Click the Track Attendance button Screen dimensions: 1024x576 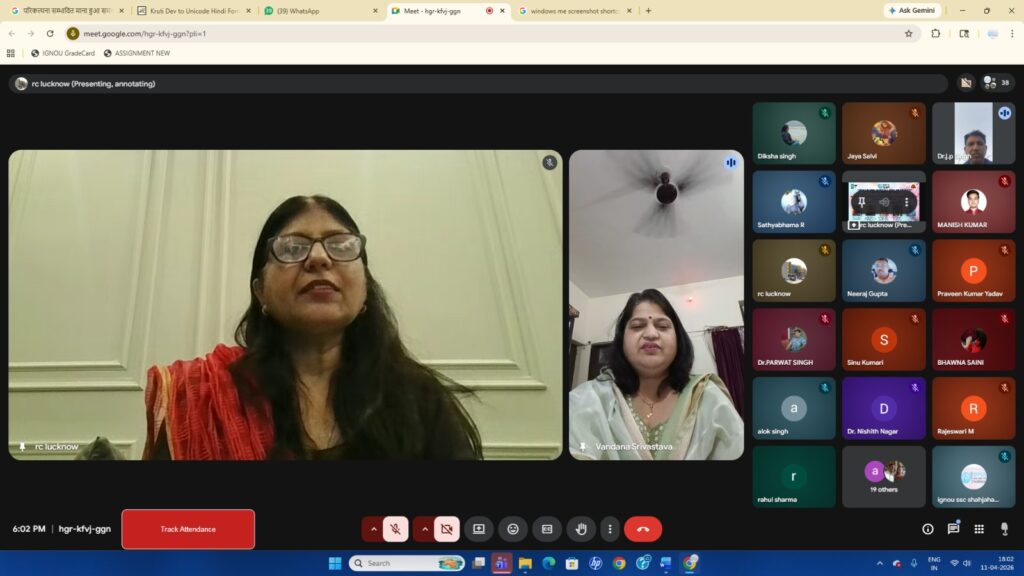188,529
